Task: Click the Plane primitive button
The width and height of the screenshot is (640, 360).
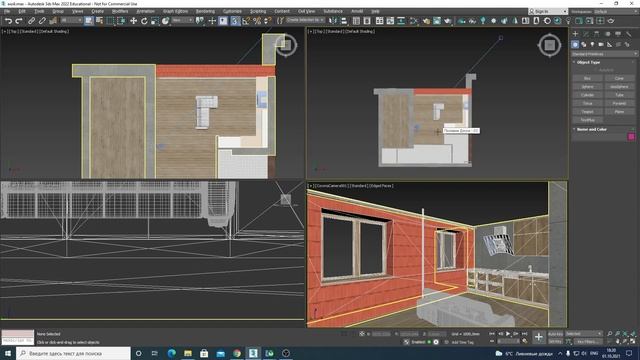Action: [619, 111]
